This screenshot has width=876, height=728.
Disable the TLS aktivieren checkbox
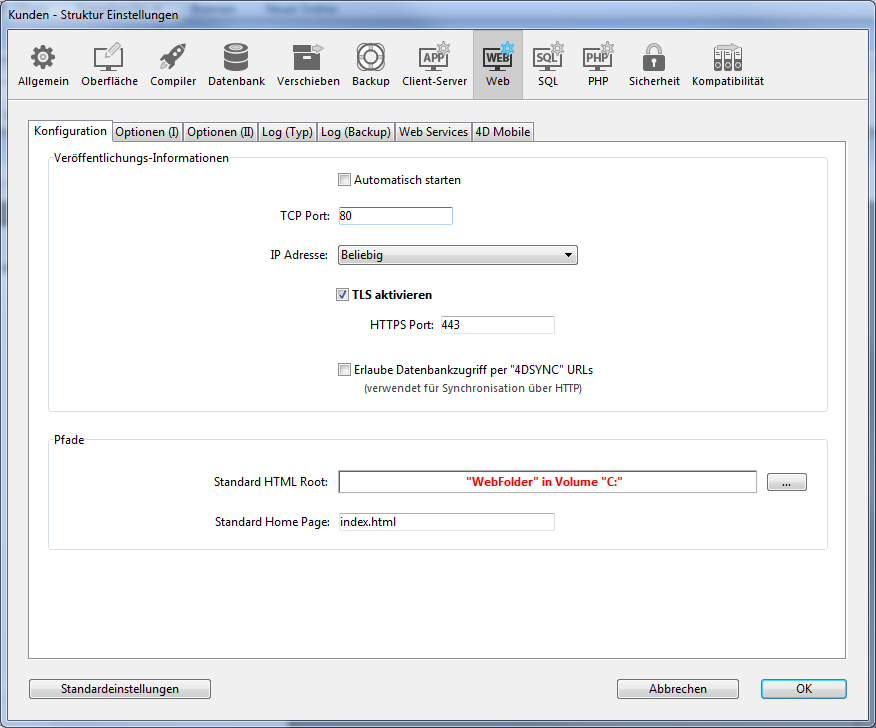(343, 295)
